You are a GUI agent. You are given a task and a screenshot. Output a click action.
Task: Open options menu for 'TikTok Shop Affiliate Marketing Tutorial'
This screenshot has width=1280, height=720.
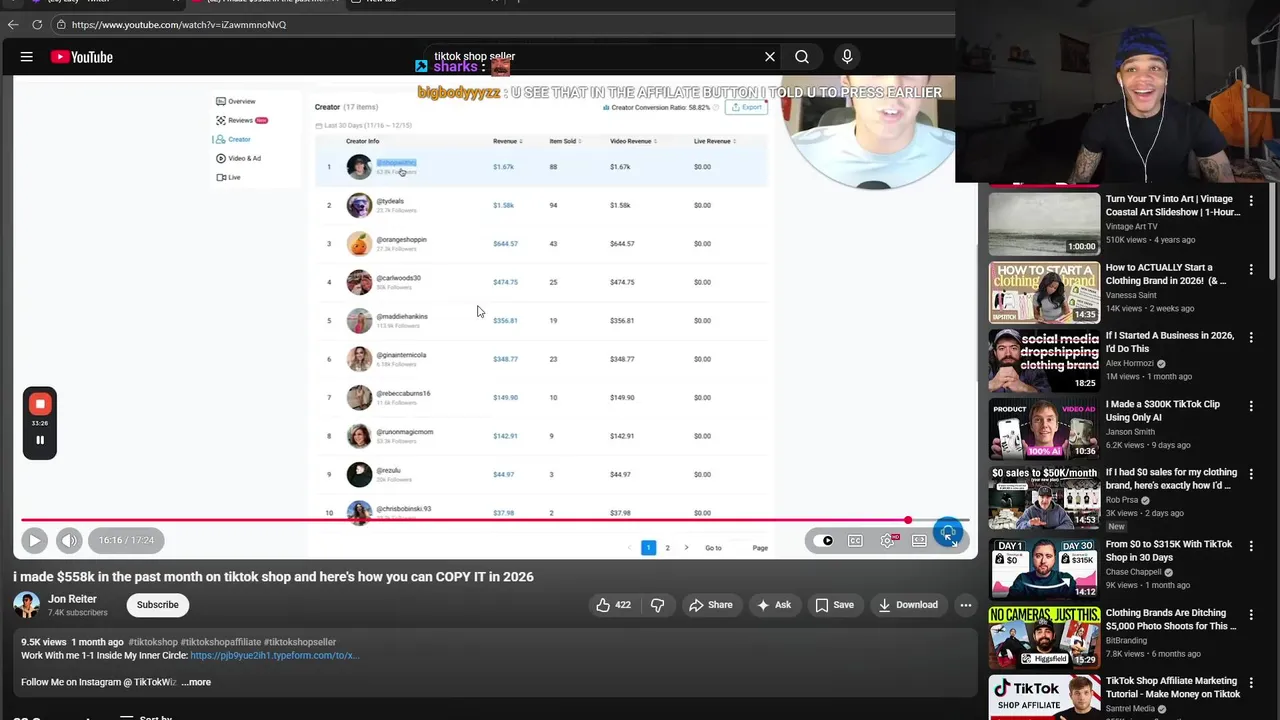[x=1251, y=683]
